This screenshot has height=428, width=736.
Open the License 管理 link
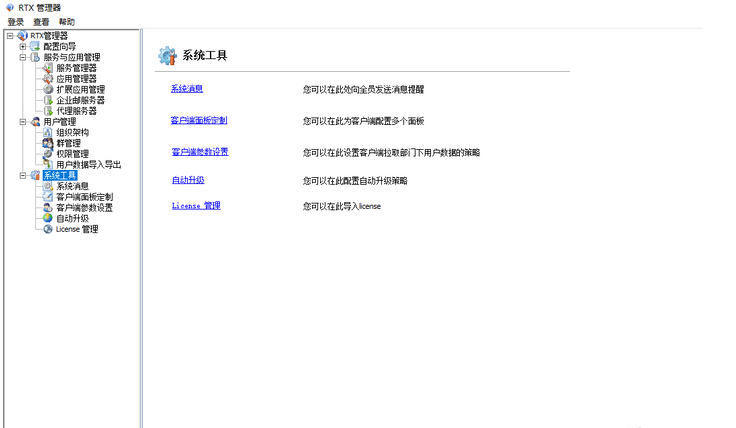196,206
